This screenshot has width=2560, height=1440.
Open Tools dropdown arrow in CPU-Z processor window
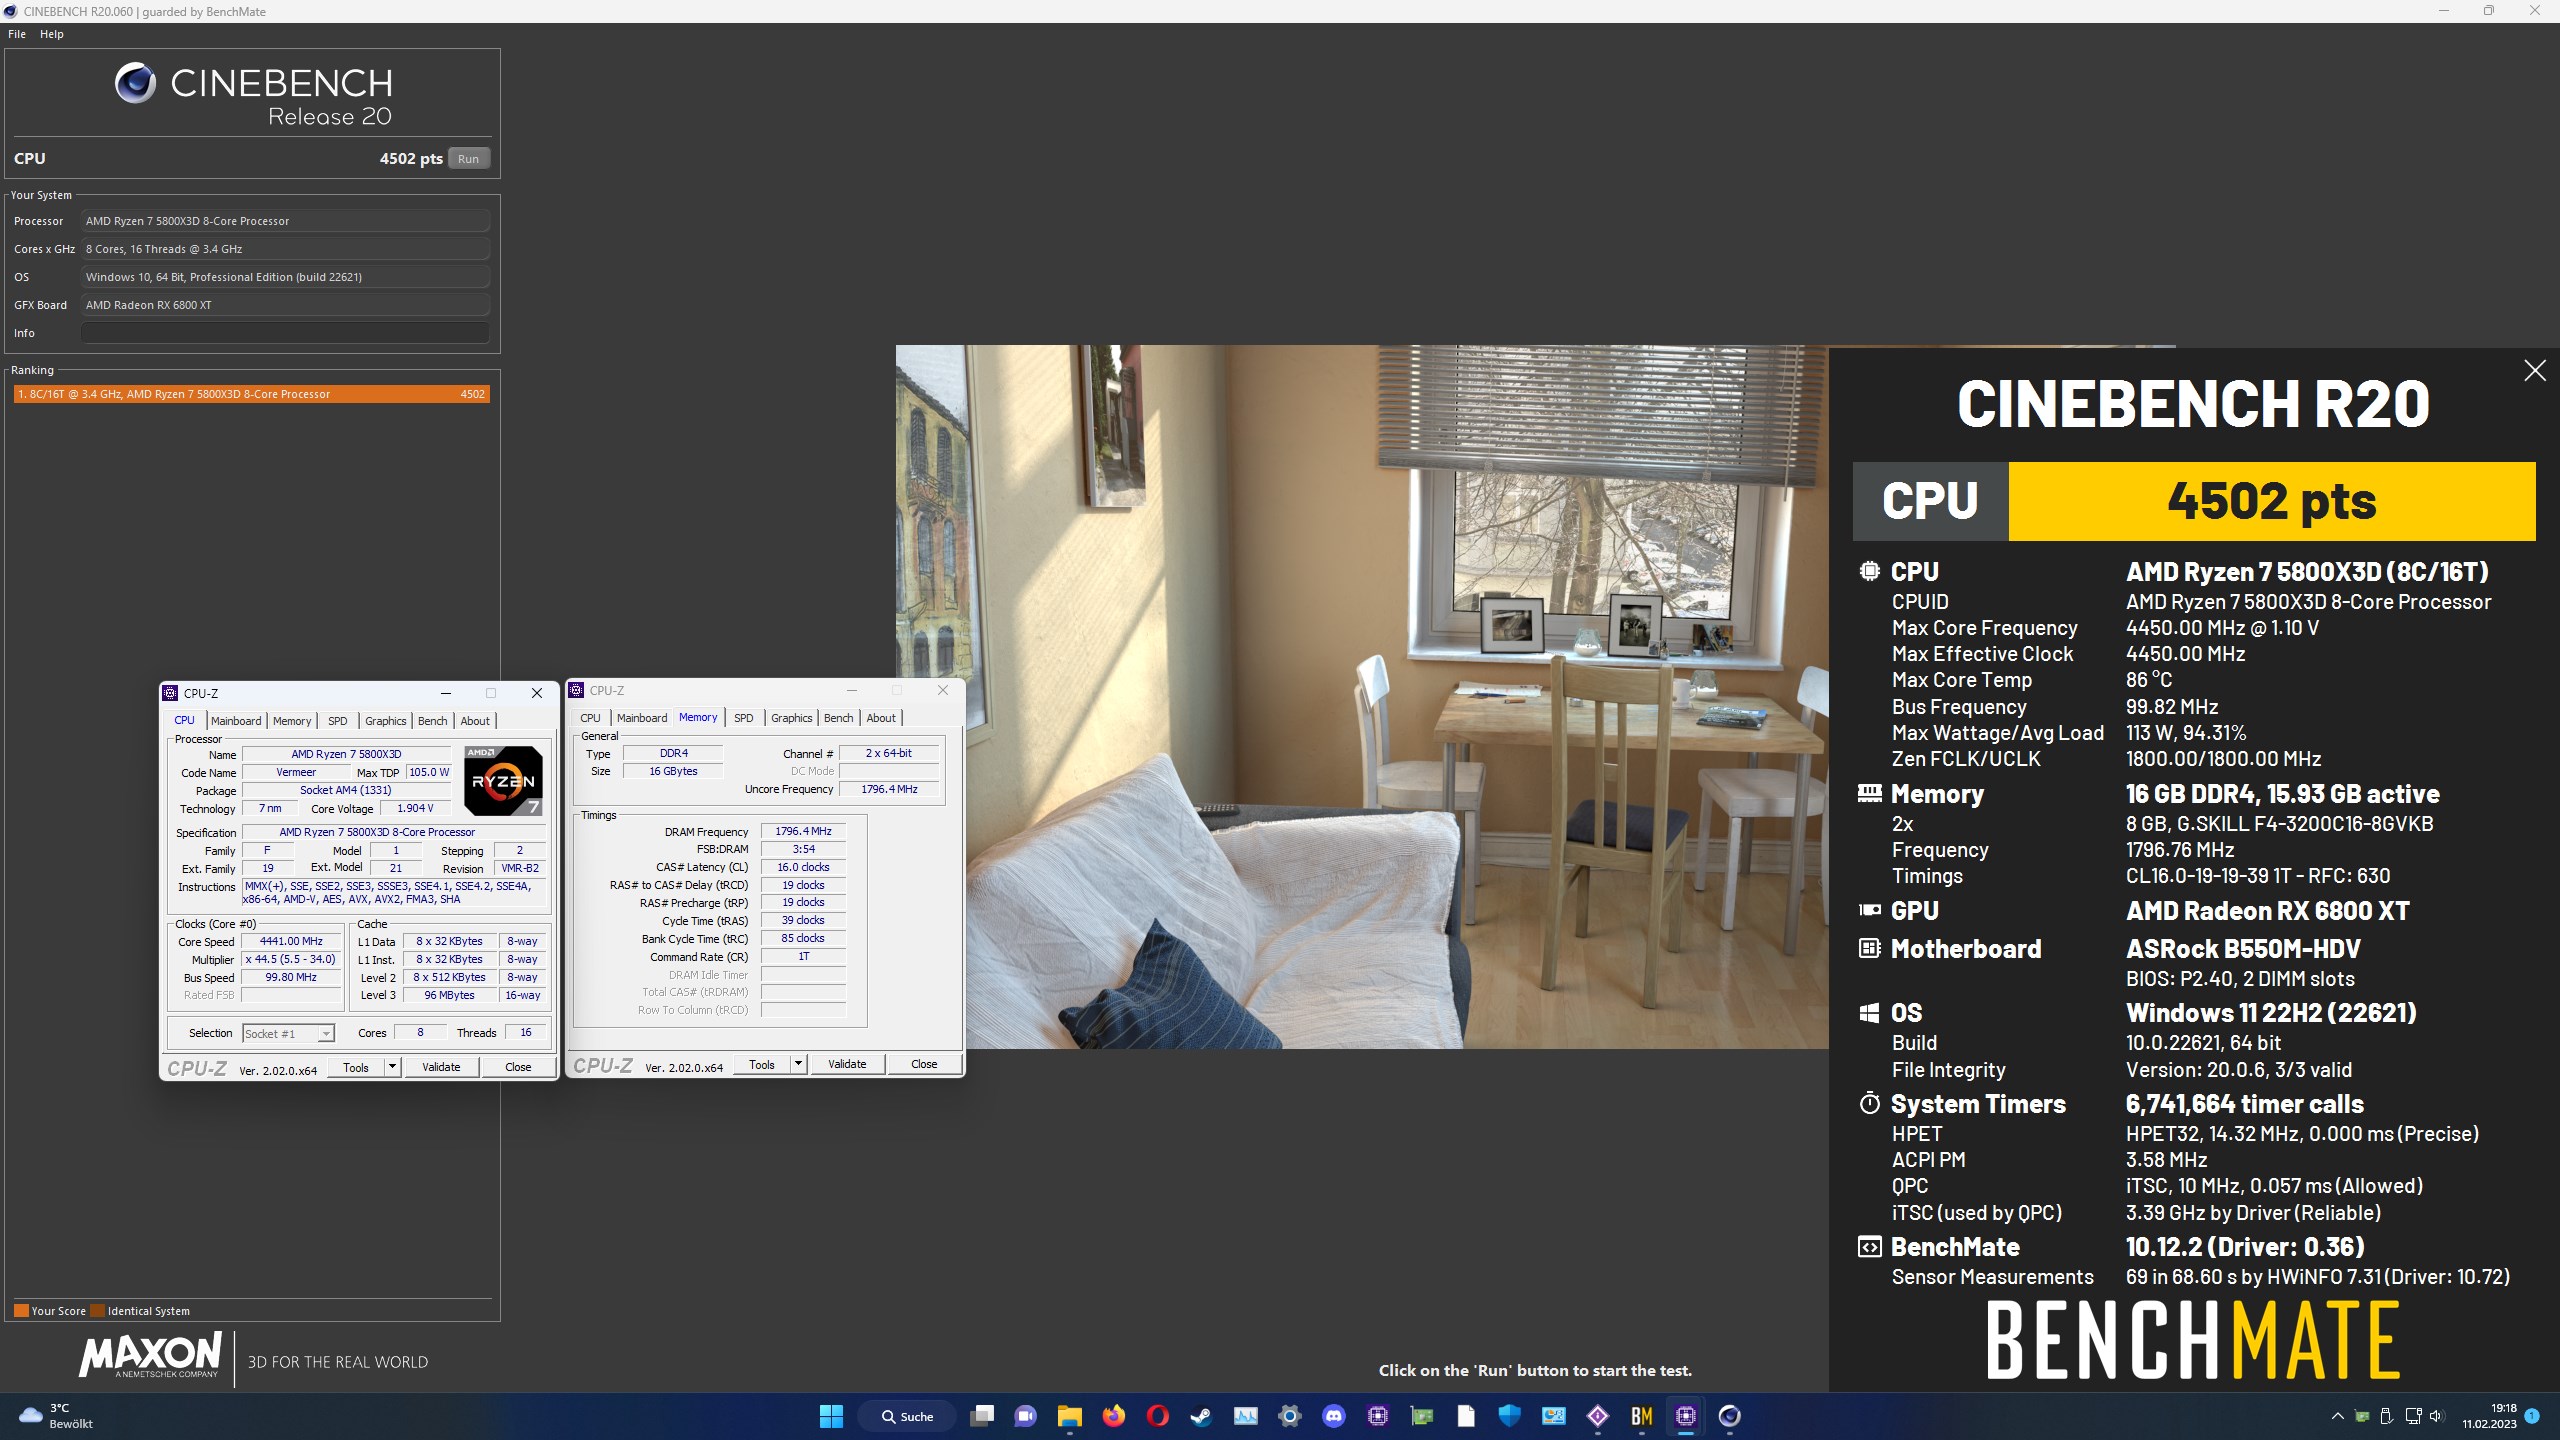point(392,1067)
